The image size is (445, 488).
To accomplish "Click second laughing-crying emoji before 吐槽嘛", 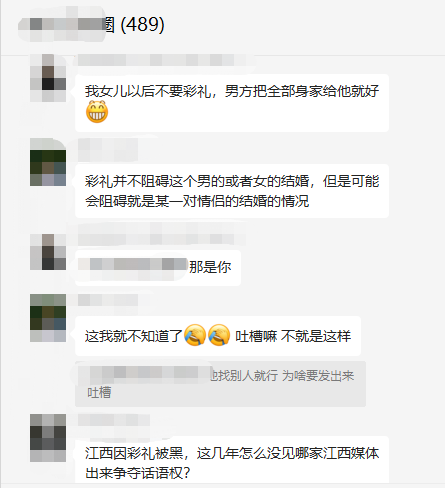I will [x=219, y=335].
